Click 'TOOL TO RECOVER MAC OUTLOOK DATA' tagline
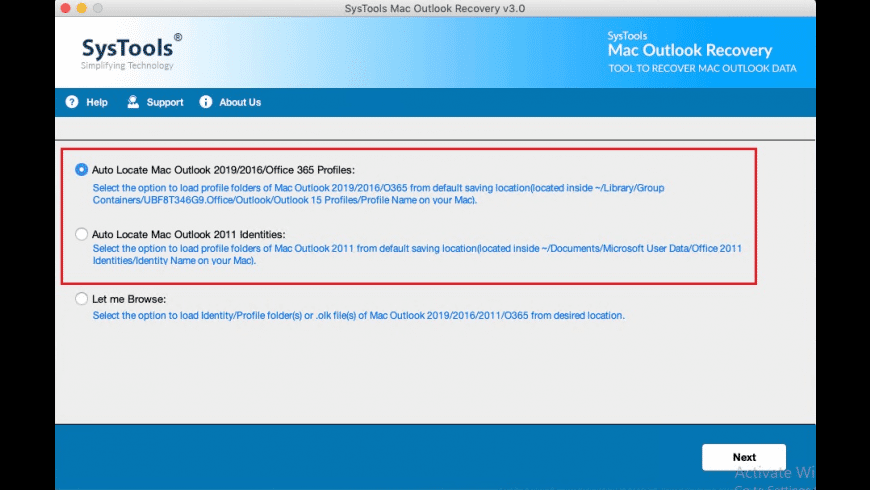Image resolution: width=870 pixels, height=490 pixels. click(702, 68)
